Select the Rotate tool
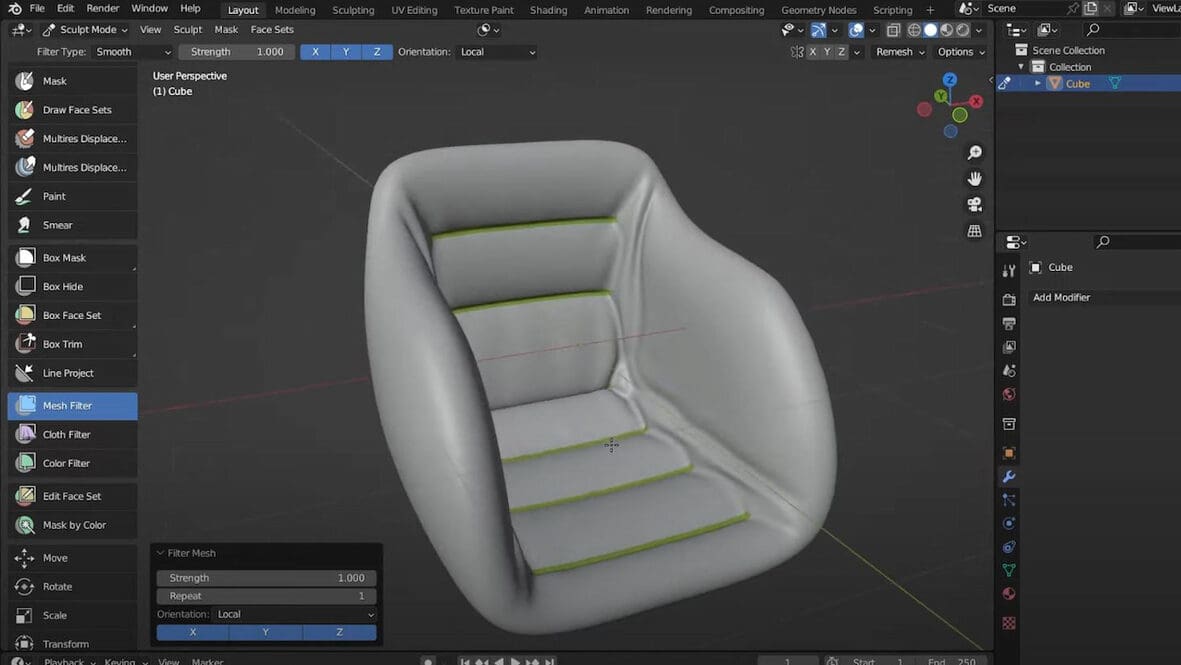The height and width of the screenshot is (665, 1181). [x=72, y=587]
